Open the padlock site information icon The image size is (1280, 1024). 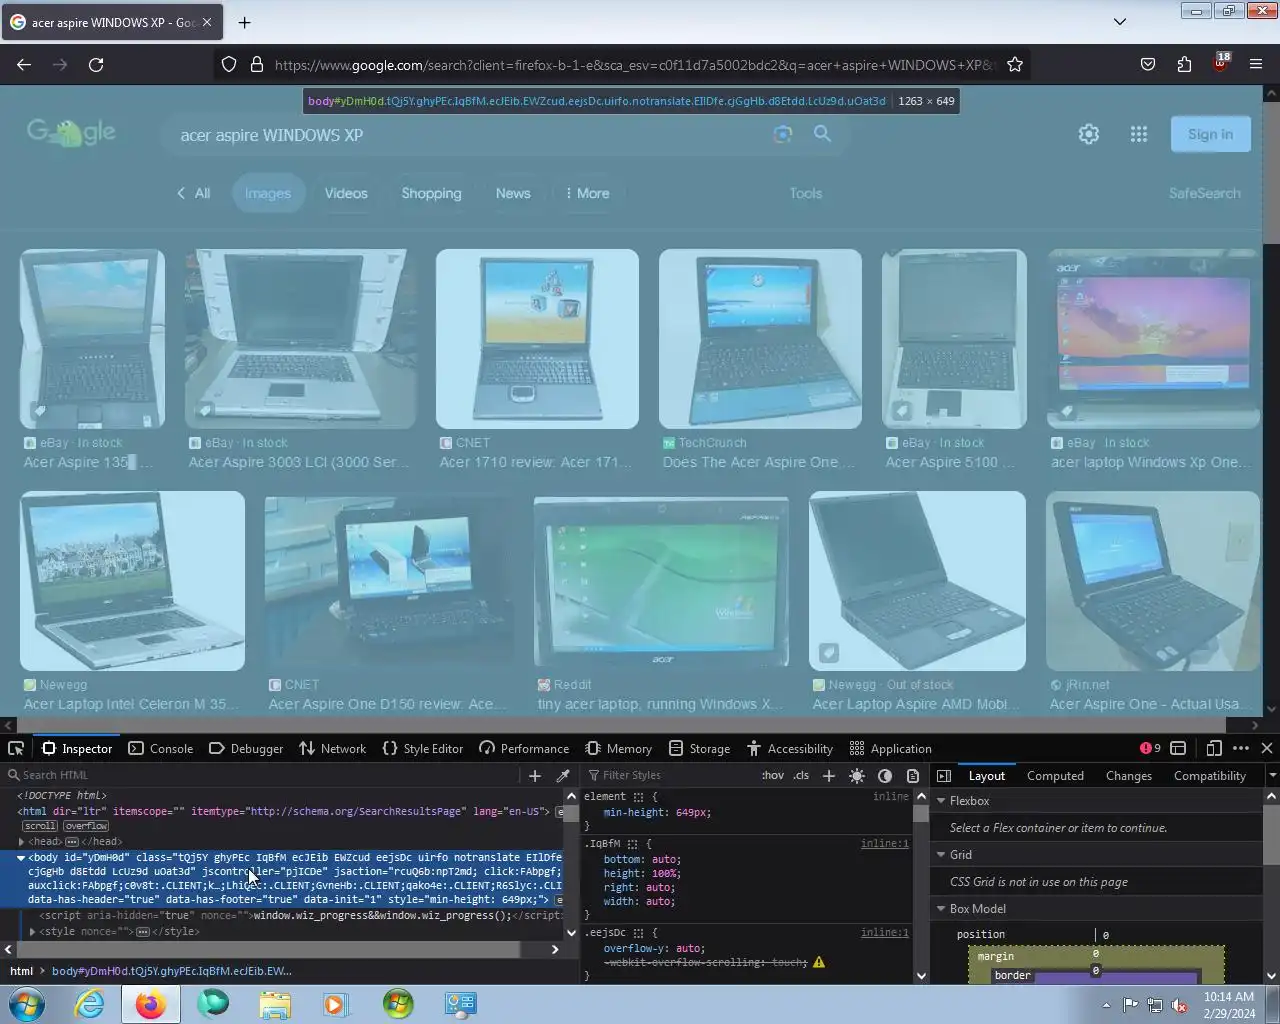(257, 64)
